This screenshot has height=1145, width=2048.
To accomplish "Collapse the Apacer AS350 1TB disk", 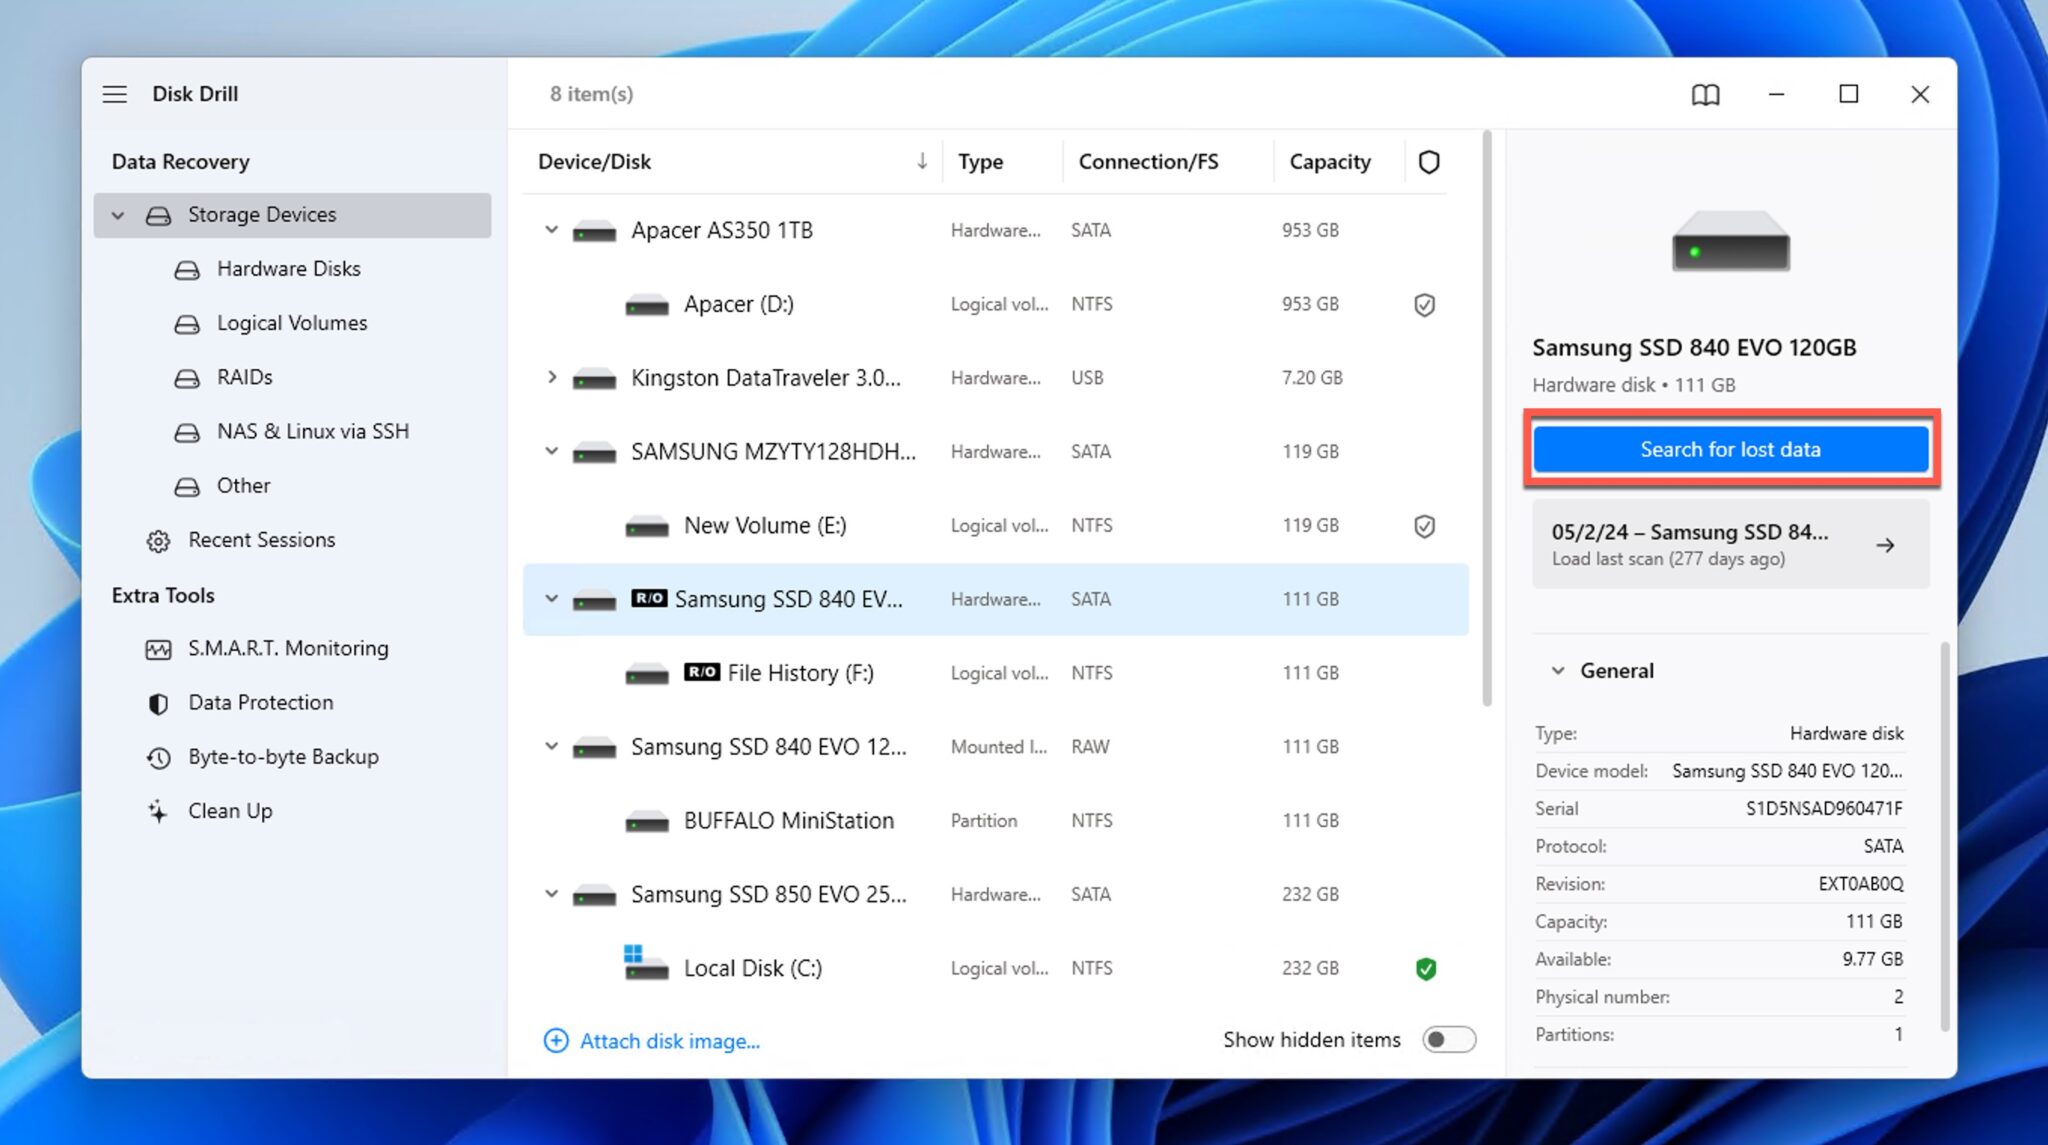I will click(x=551, y=230).
